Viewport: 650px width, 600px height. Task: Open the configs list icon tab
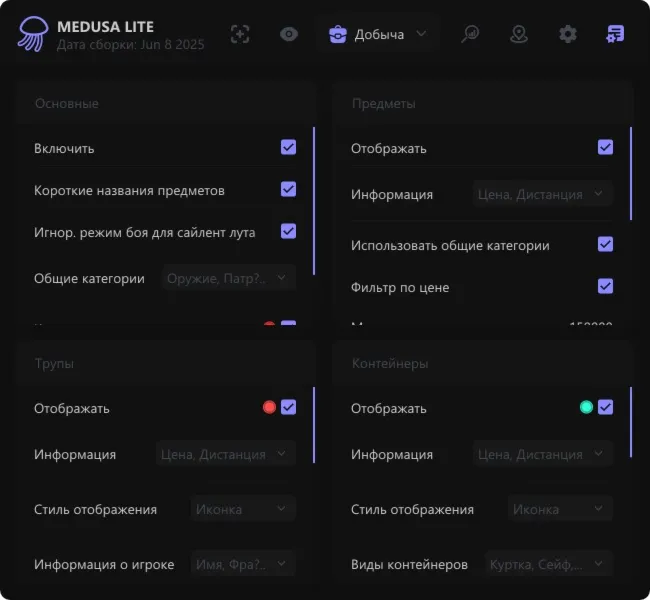615,34
